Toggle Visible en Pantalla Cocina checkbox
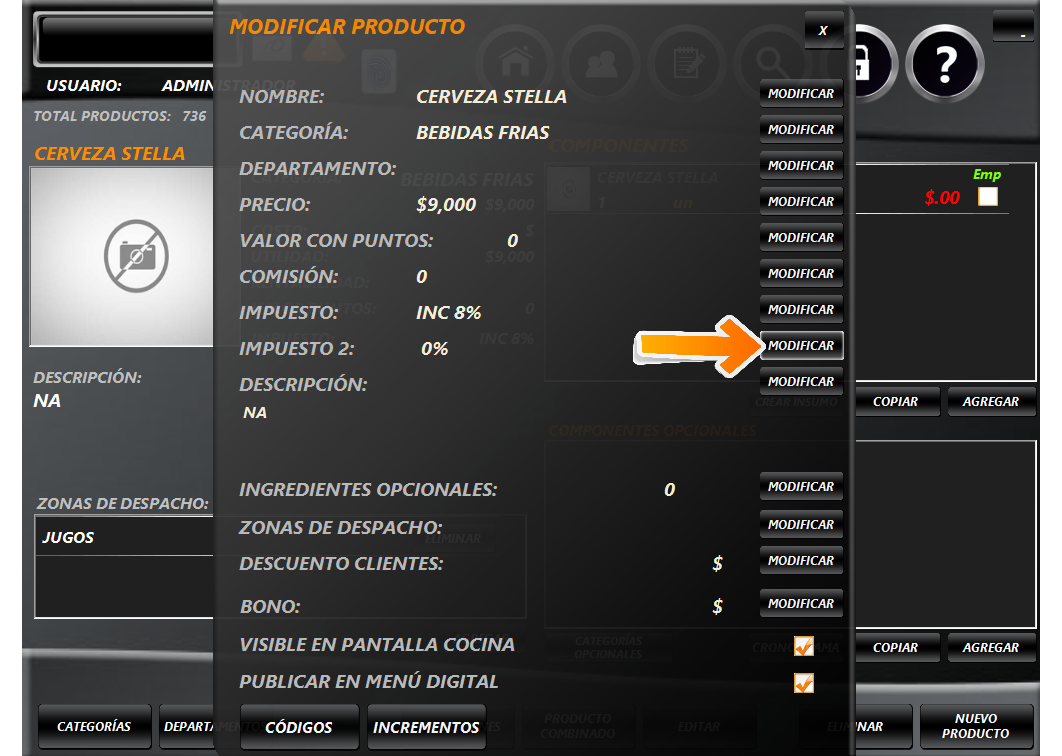The image size is (1062, 756). point(803,646)
